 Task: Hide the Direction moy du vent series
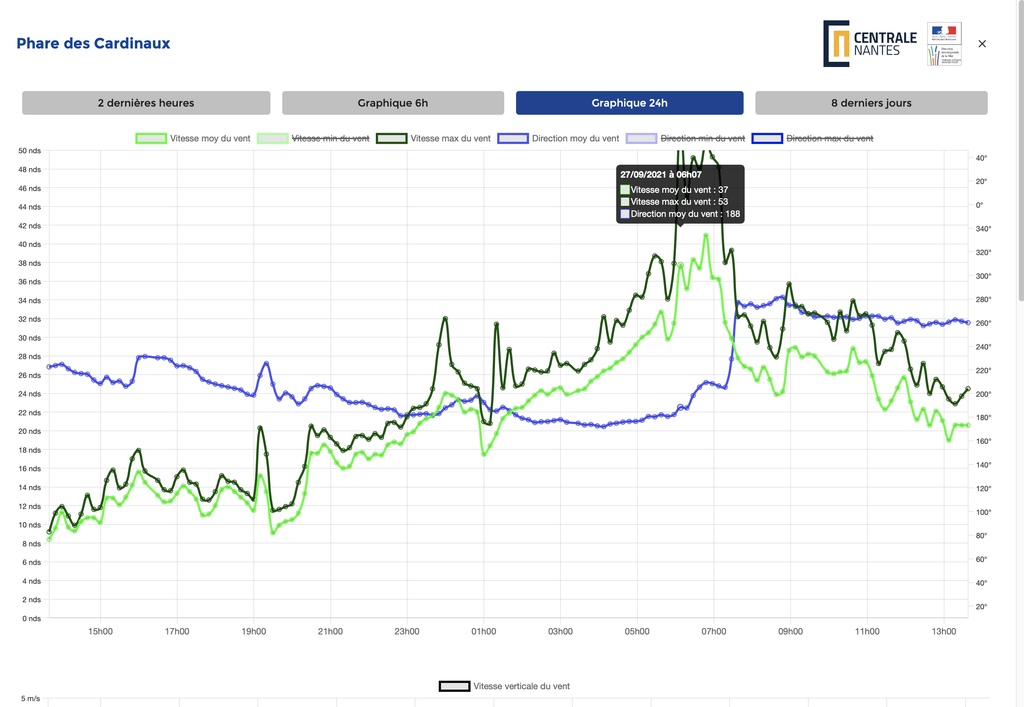[575, 138]
